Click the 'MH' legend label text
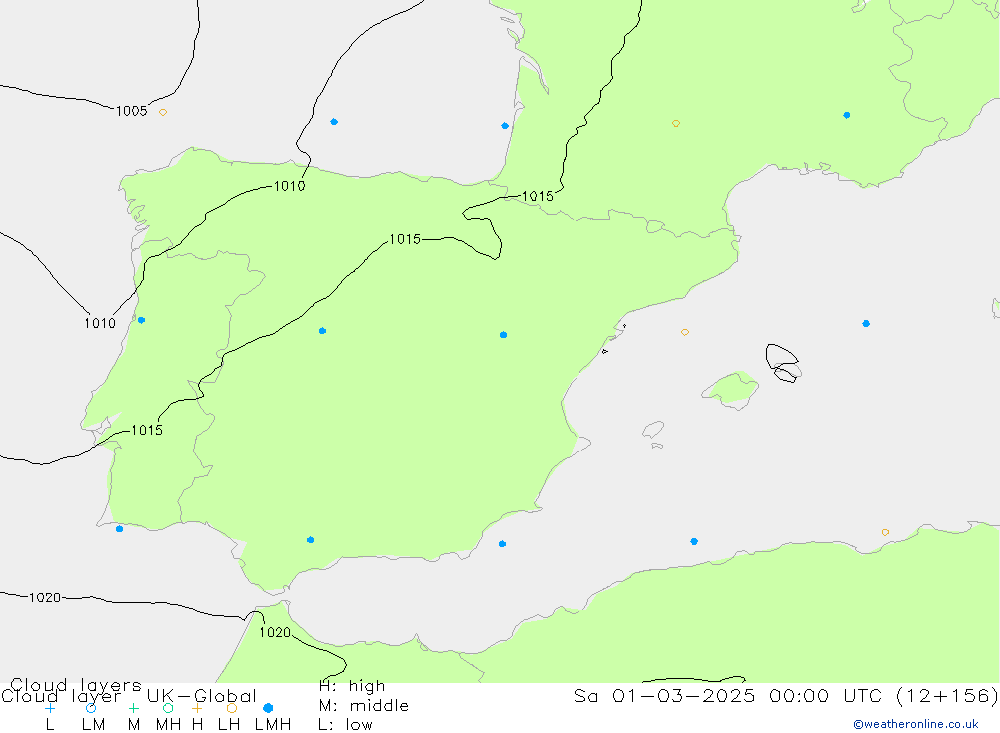This screenshot has height=733, width=1000. click(168, 725)
